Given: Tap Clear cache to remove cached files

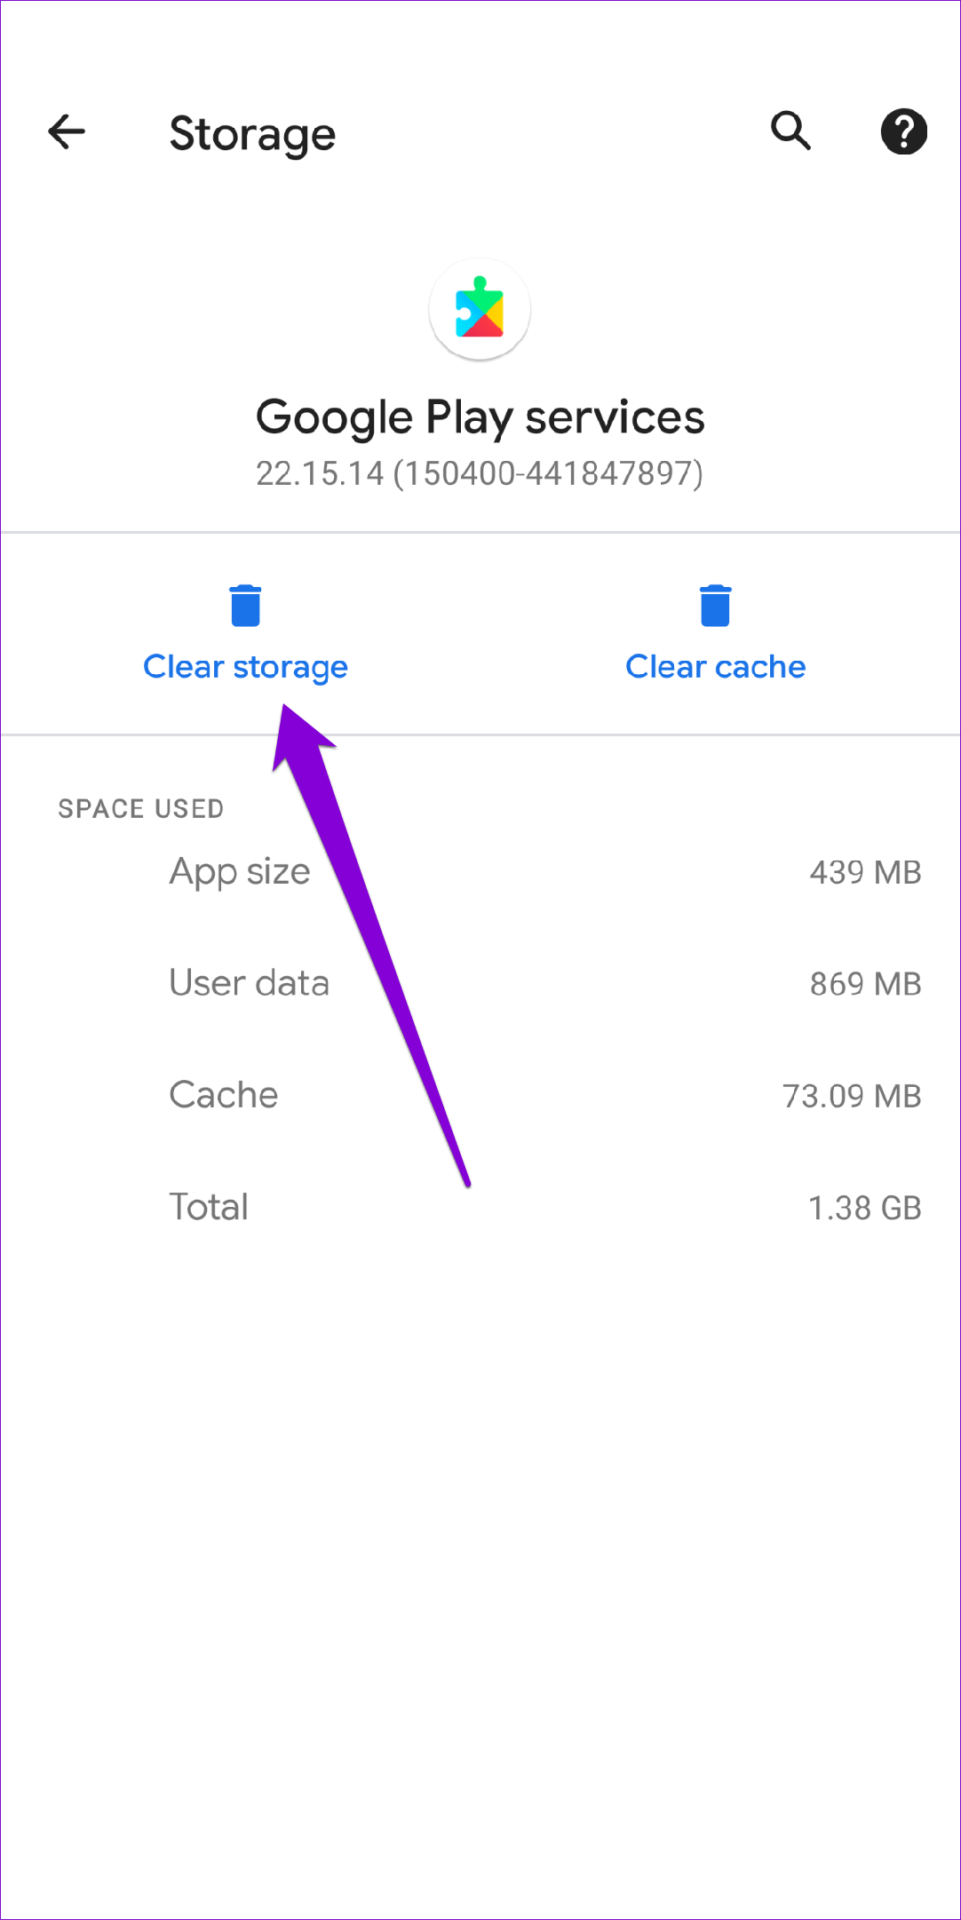Looking at the screenshot, I should click(x=715, y=666).
